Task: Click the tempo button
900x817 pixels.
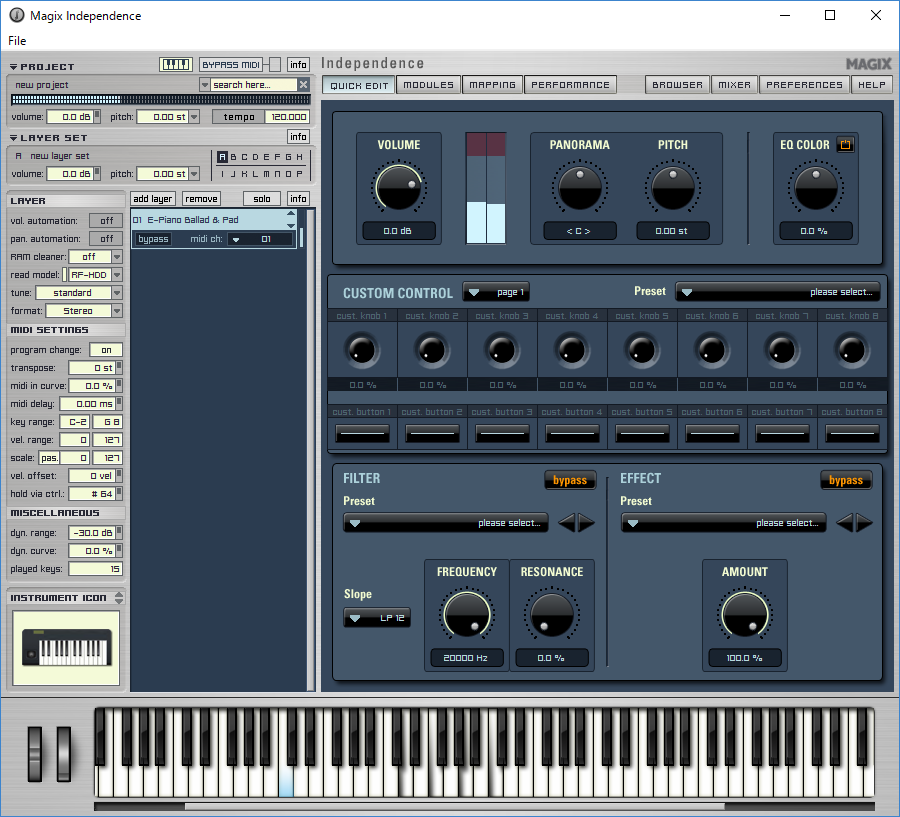Action: [x=239, y=117]
